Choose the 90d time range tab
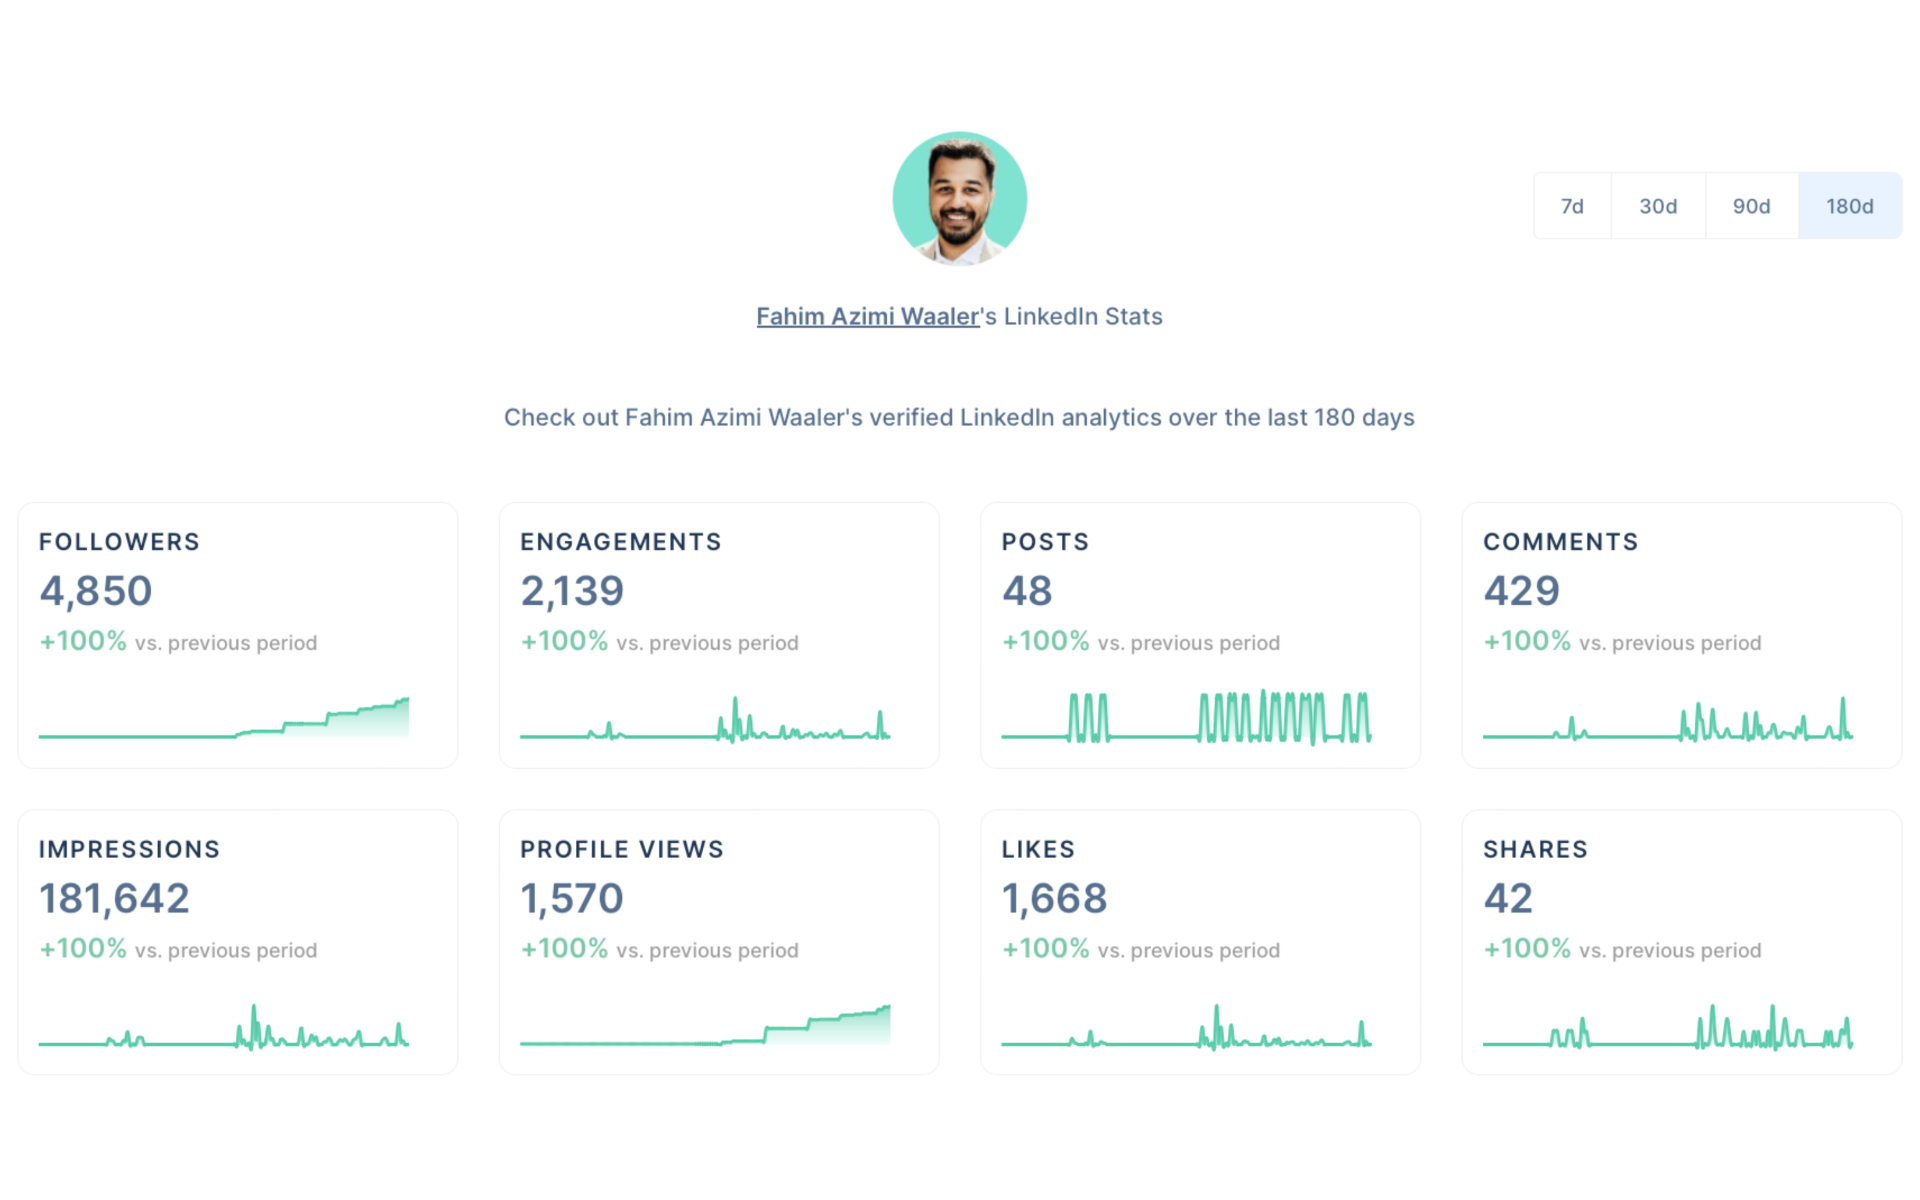The image size is (1920, 1200). pyautogui.click(x=1751, y=206)
